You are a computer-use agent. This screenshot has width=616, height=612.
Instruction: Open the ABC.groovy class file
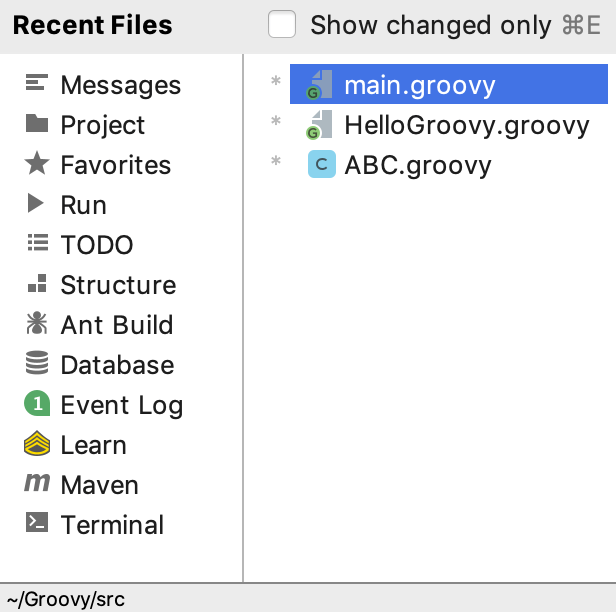point(417,164)
